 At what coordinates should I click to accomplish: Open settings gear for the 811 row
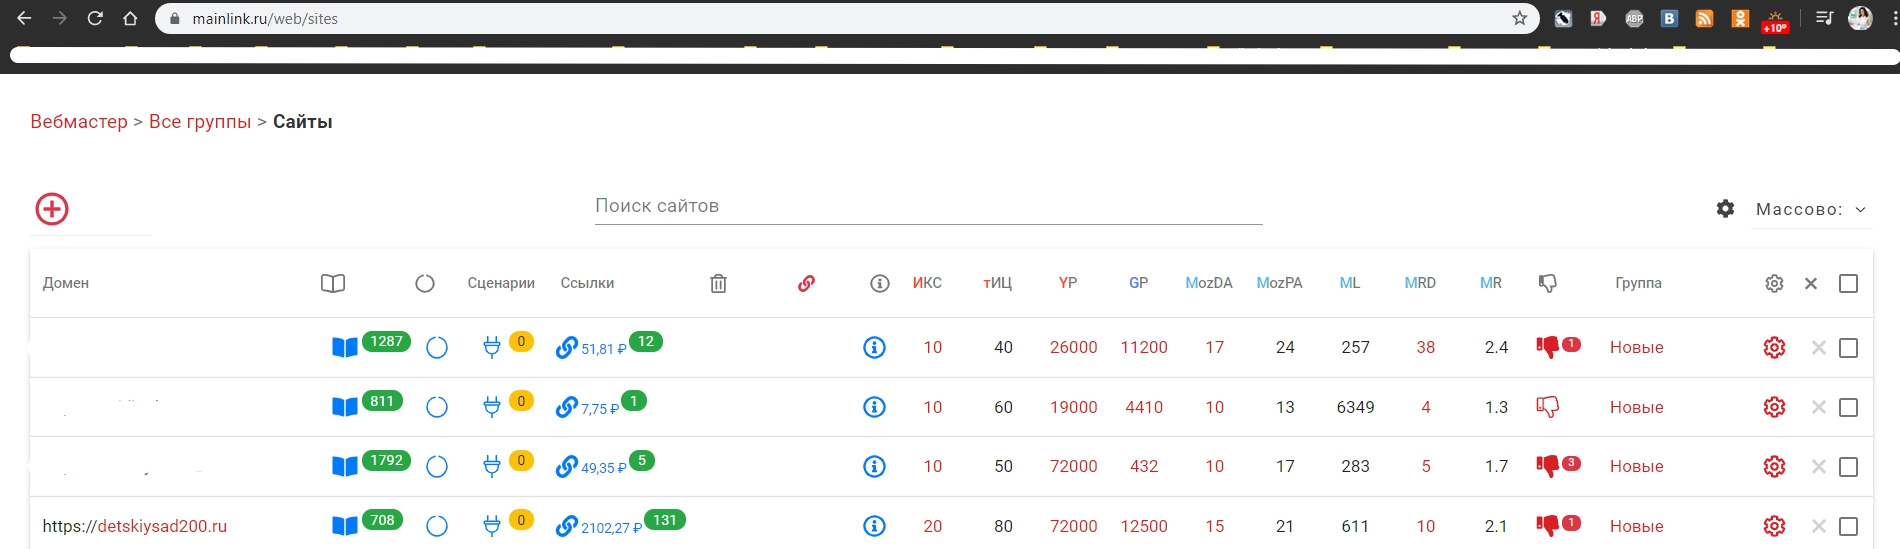pyautogui.click(x=1774, y=407)
